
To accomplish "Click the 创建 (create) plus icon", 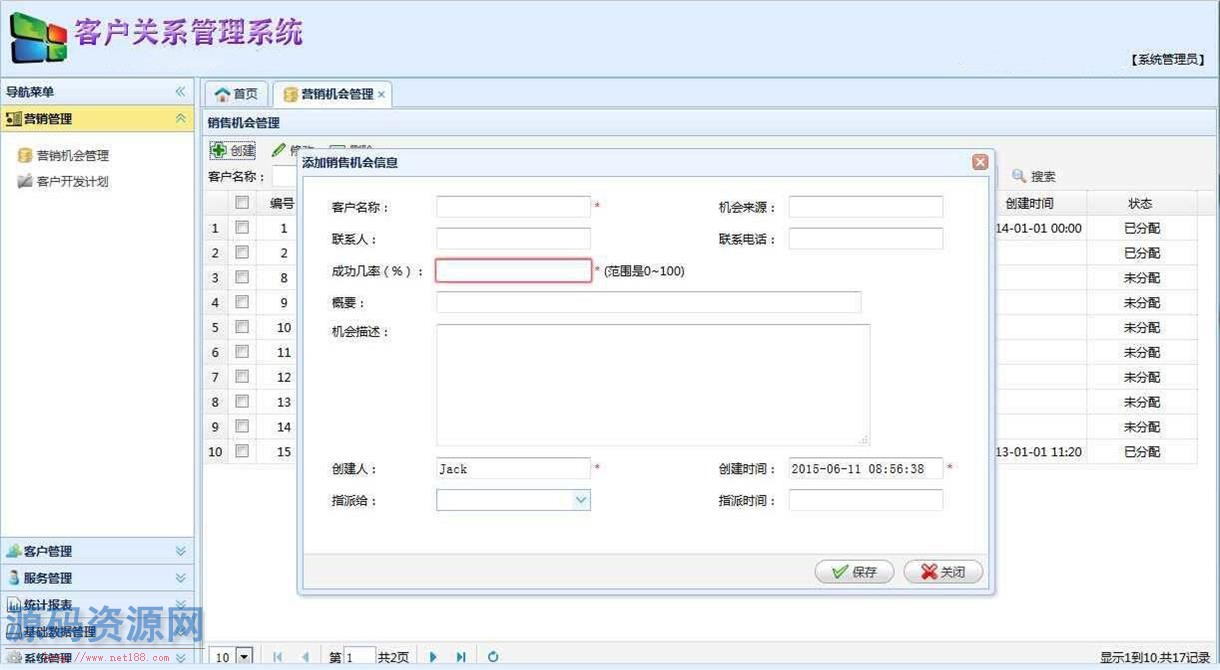I will (x=219, y=150).
